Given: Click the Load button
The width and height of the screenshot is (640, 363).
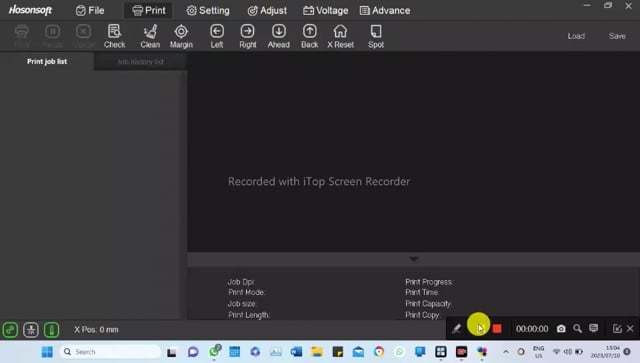Looking at the screenshot, I should coord(576,36).
